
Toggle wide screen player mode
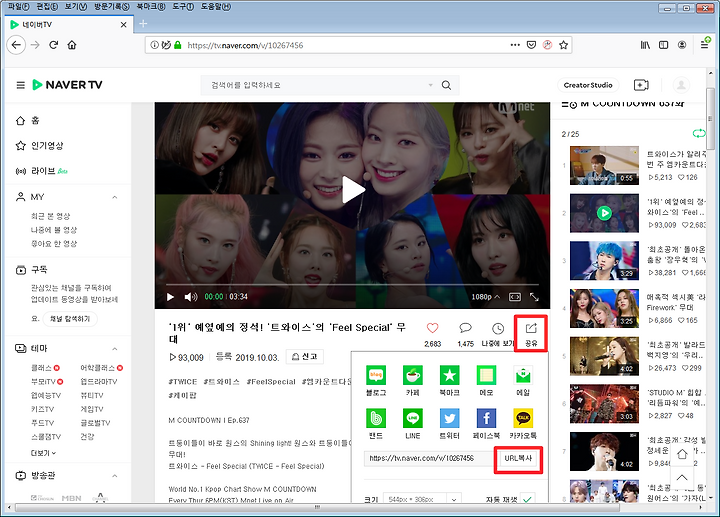tap(515, 297)
